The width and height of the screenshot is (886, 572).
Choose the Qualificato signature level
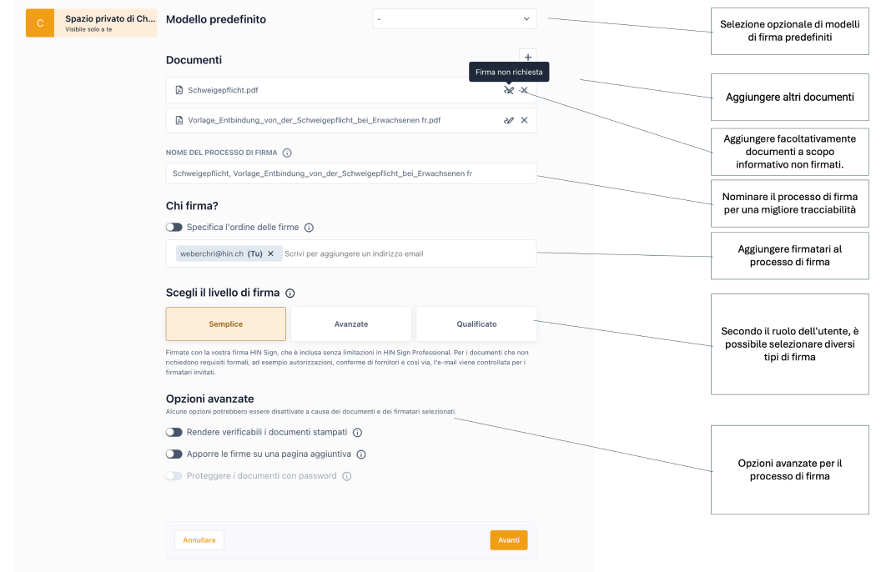click(476, 324)
